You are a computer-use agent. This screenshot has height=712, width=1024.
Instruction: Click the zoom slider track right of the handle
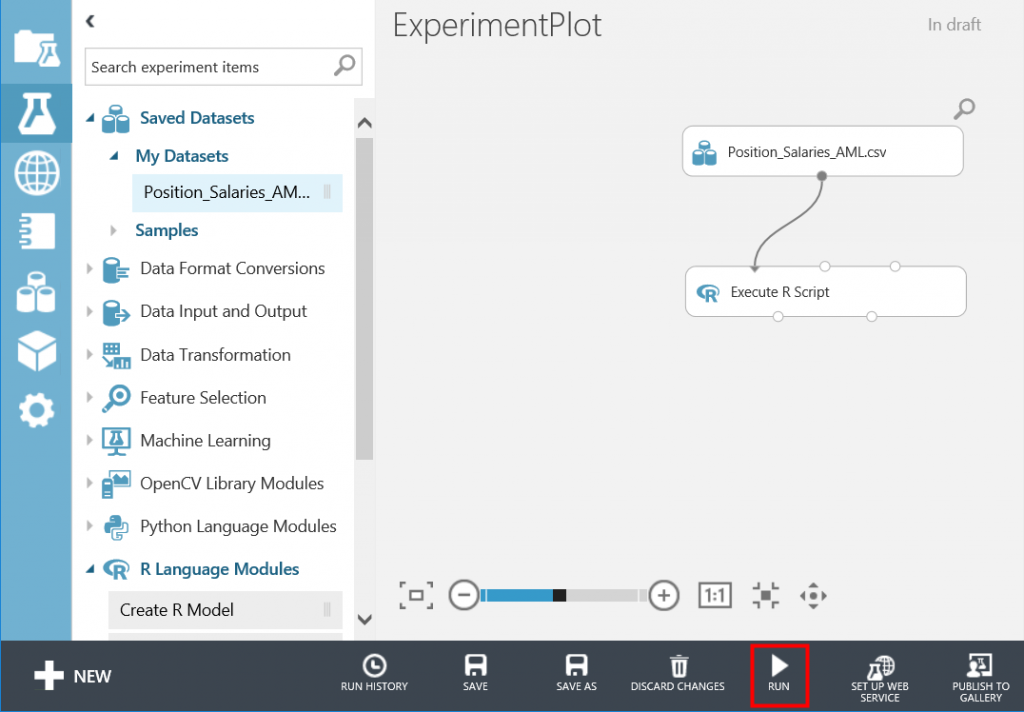[x=605, y=595]
